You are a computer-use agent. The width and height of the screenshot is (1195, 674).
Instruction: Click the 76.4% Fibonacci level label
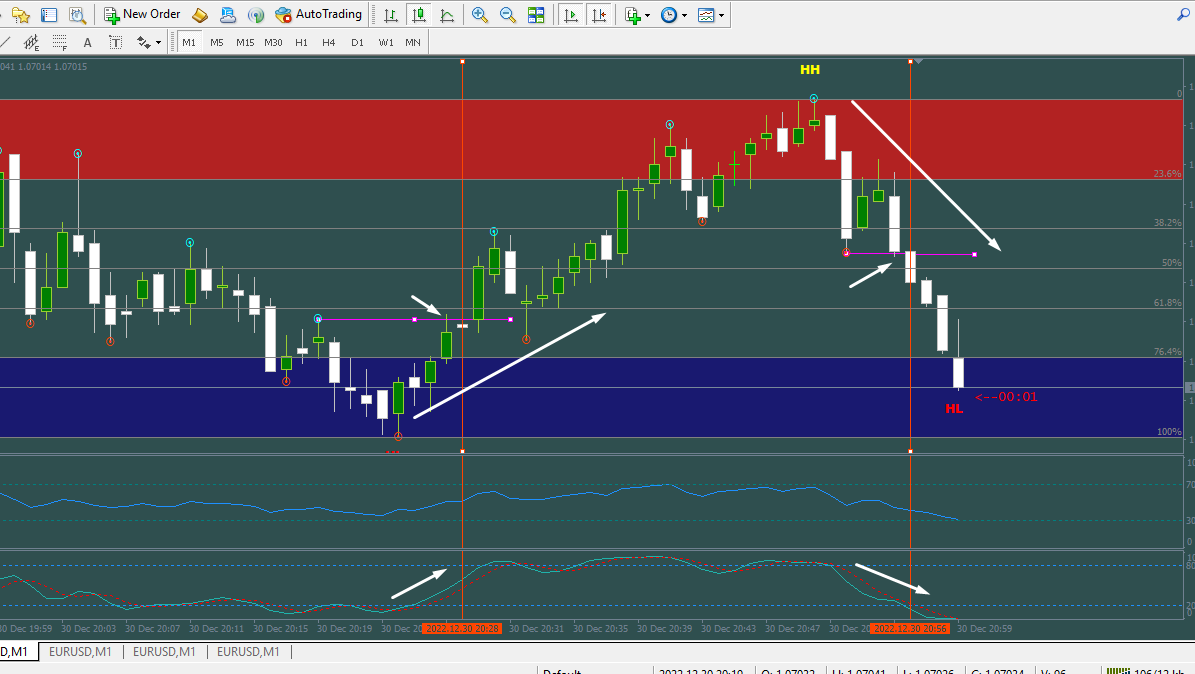[x=1168, y=352]
